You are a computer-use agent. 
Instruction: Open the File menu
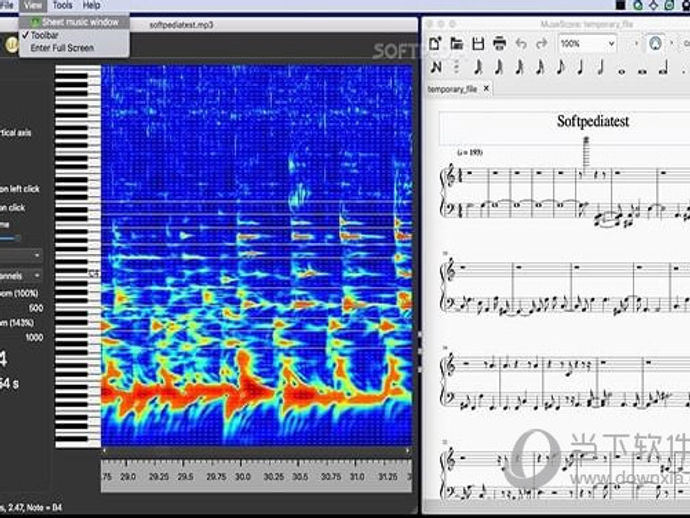click(x=7, y=5)
